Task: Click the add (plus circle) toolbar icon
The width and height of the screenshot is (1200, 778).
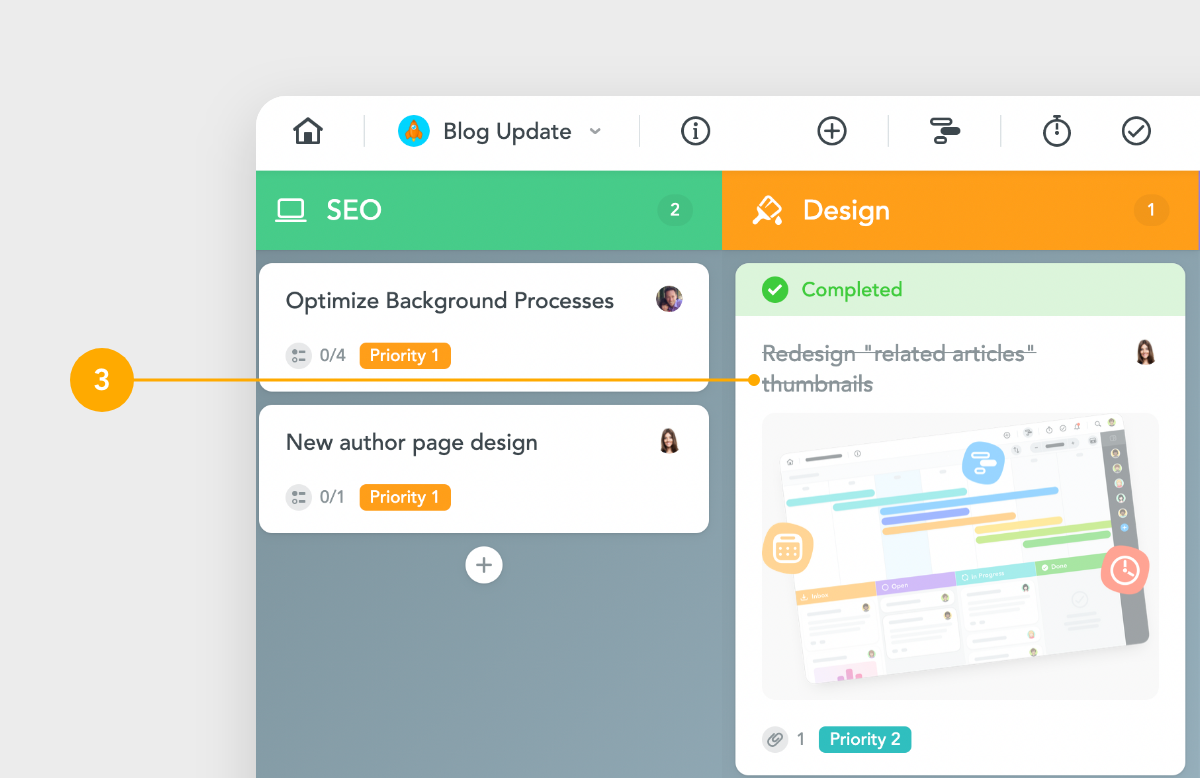Action: [x=832, y=131]
